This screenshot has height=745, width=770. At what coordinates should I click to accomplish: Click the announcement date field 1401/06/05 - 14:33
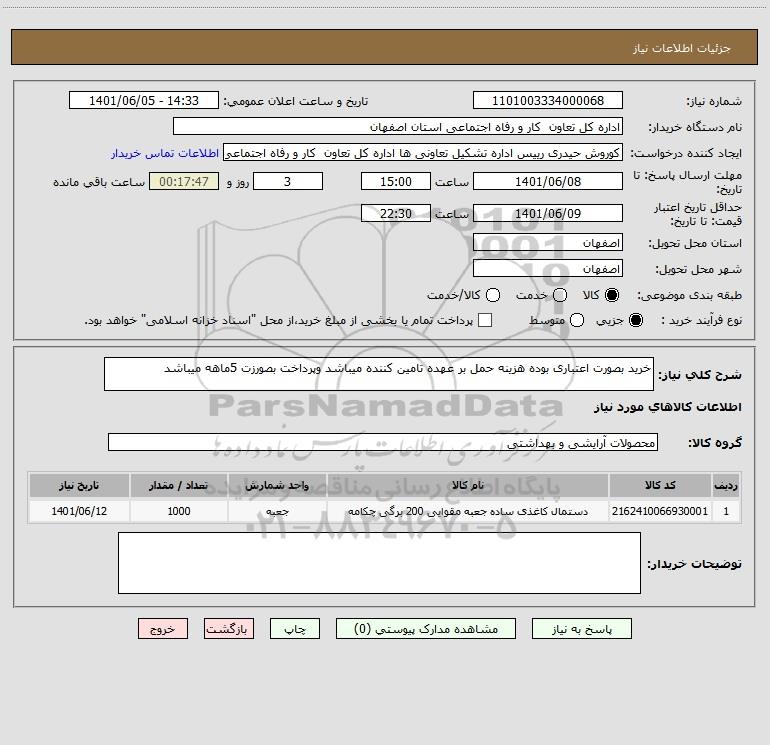click(144, 100)
